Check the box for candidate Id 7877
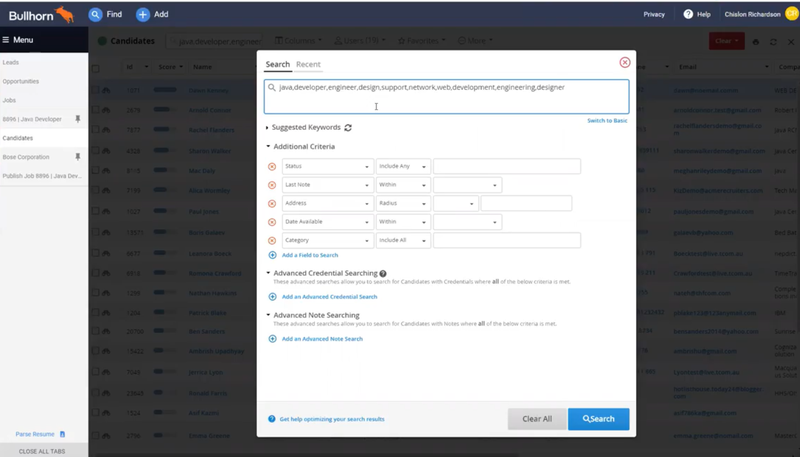Image resolution: width=800 pixels, height=457 pixels. (x=95, y=130)
